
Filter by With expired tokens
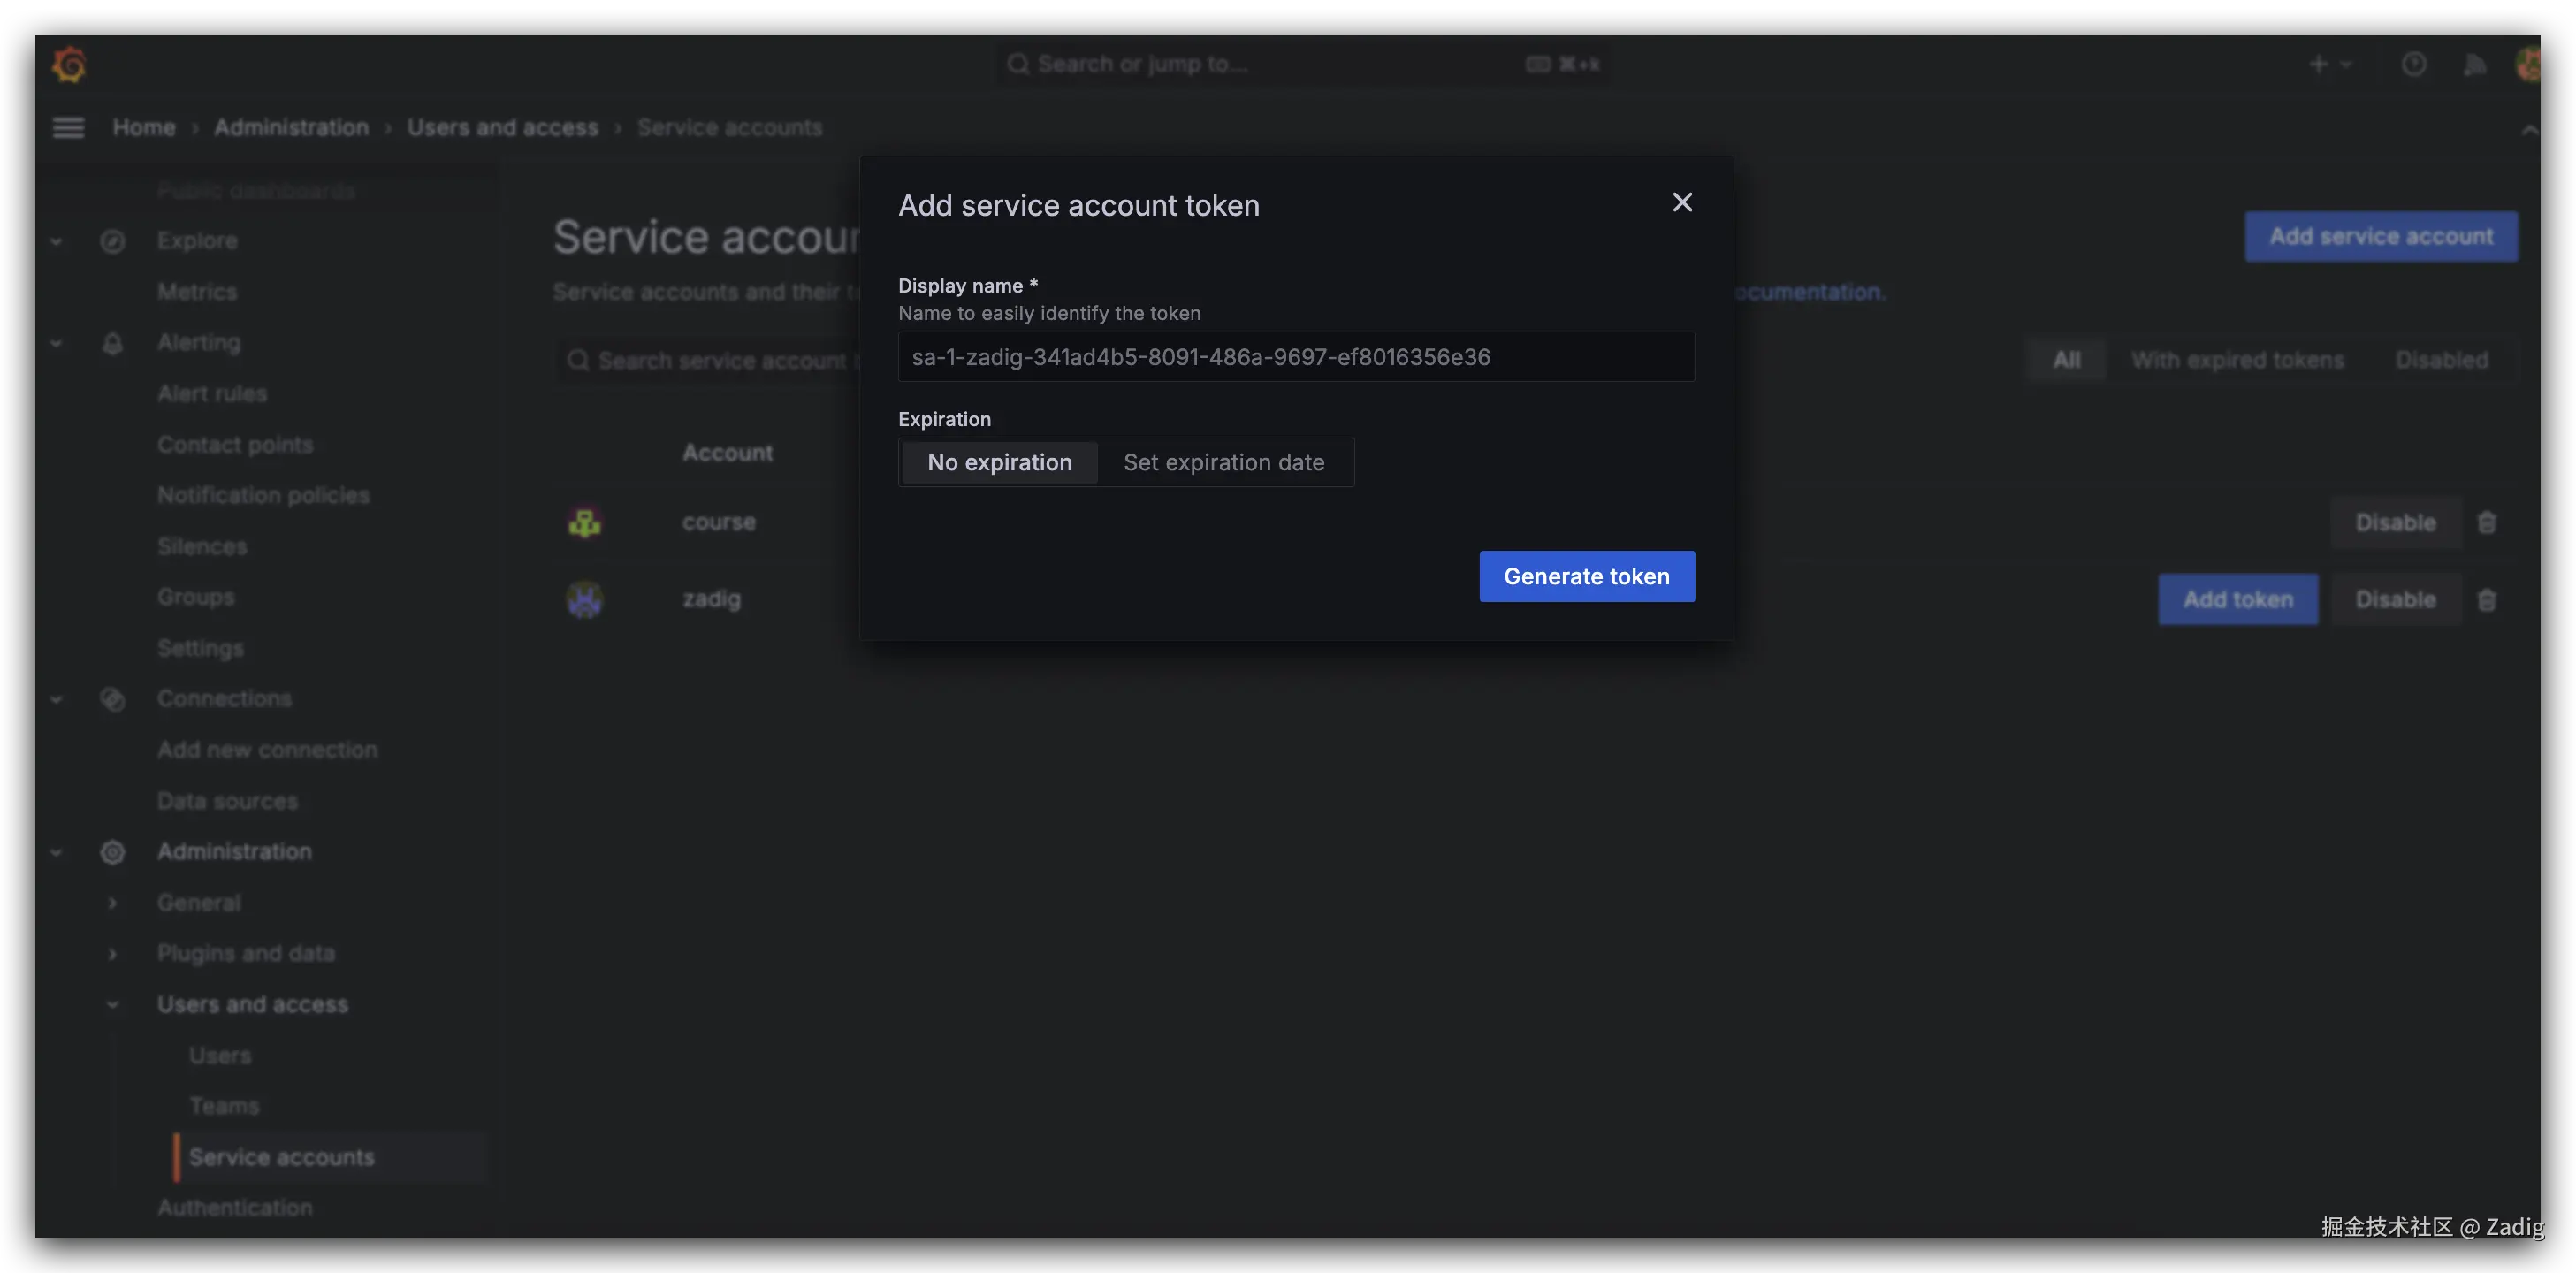[x=2237, y=360]
